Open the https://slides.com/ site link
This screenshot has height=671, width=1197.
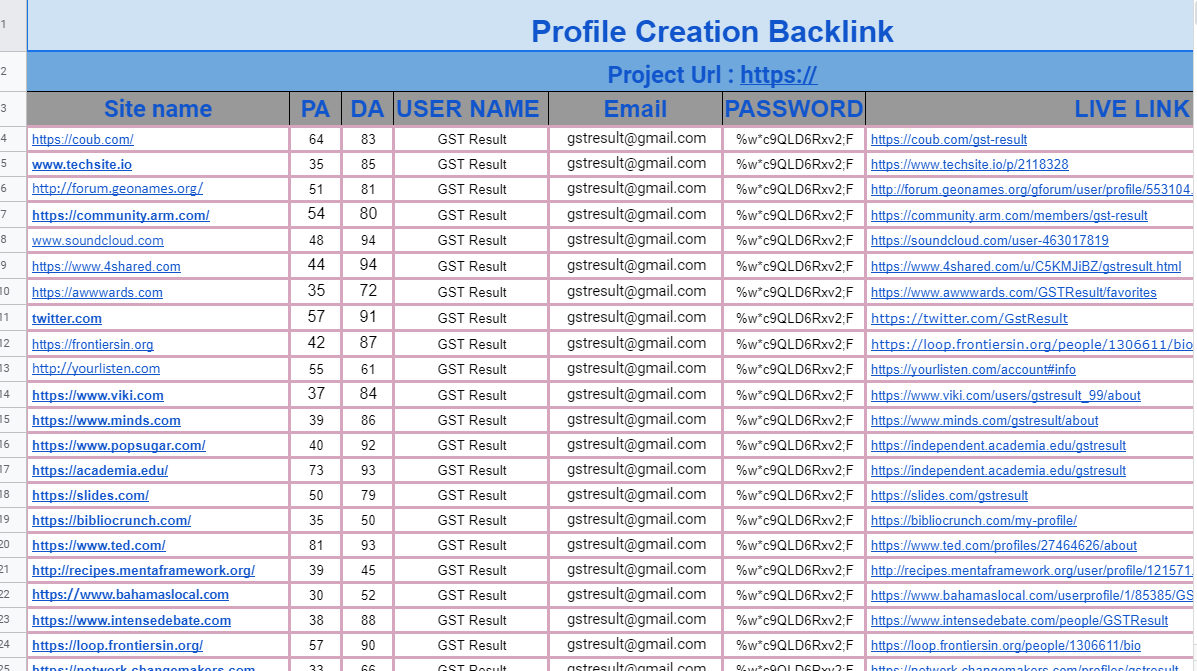(89, 494)
